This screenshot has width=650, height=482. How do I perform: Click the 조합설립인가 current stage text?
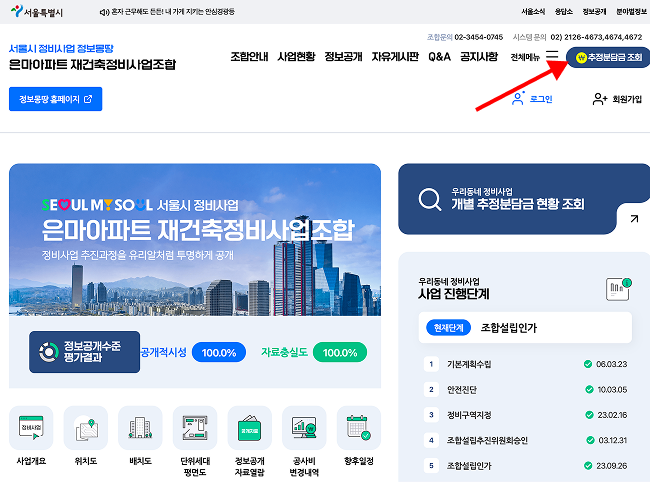(508, 328)
